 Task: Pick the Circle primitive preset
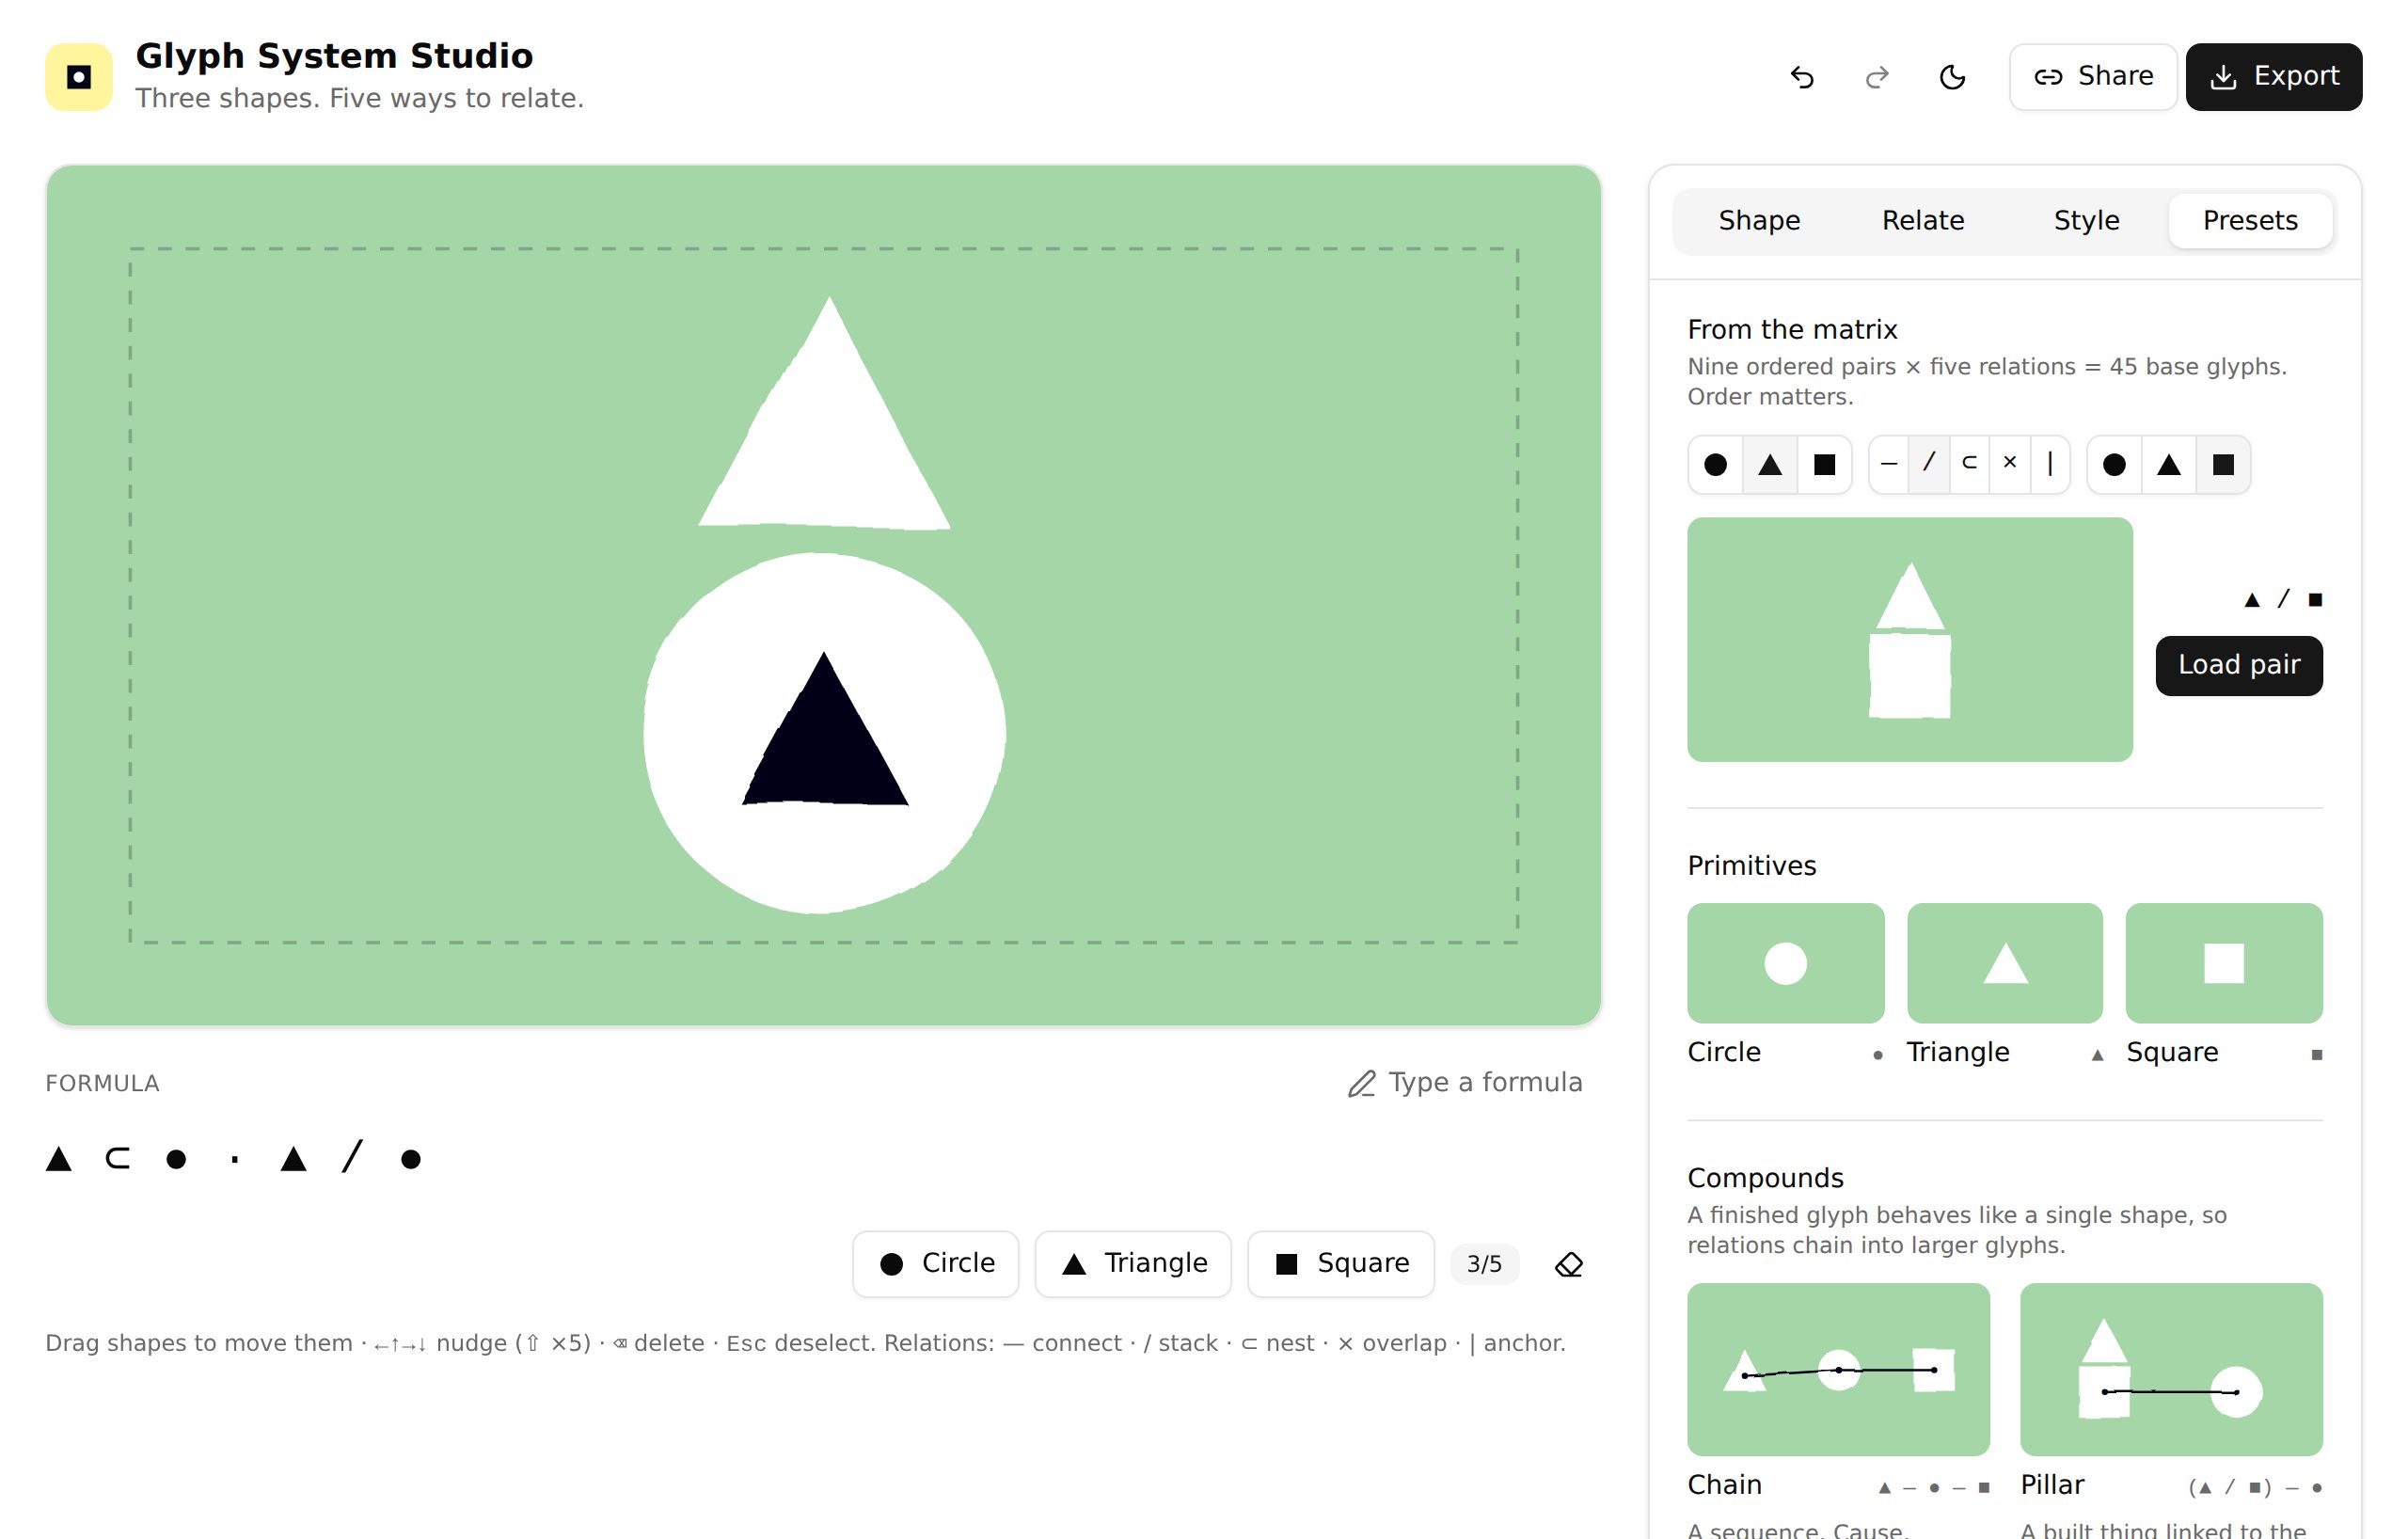point(1786,964)
